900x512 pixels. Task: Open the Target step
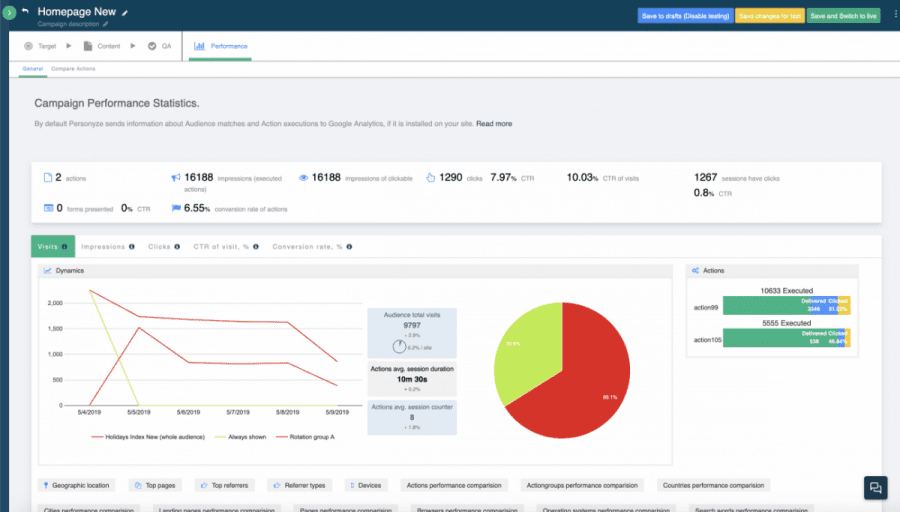point(40,46)
